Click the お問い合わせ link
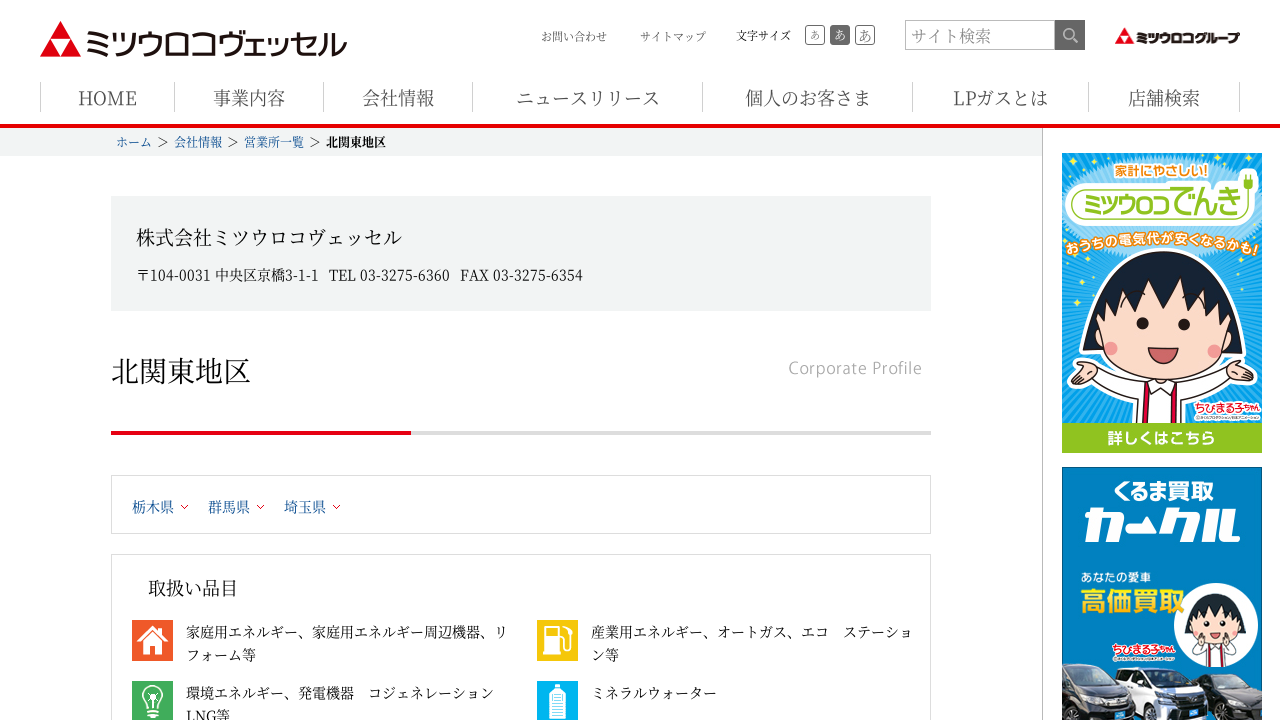Image resolution: width=1280 pixels, height=720 pixels. [574, 36]
